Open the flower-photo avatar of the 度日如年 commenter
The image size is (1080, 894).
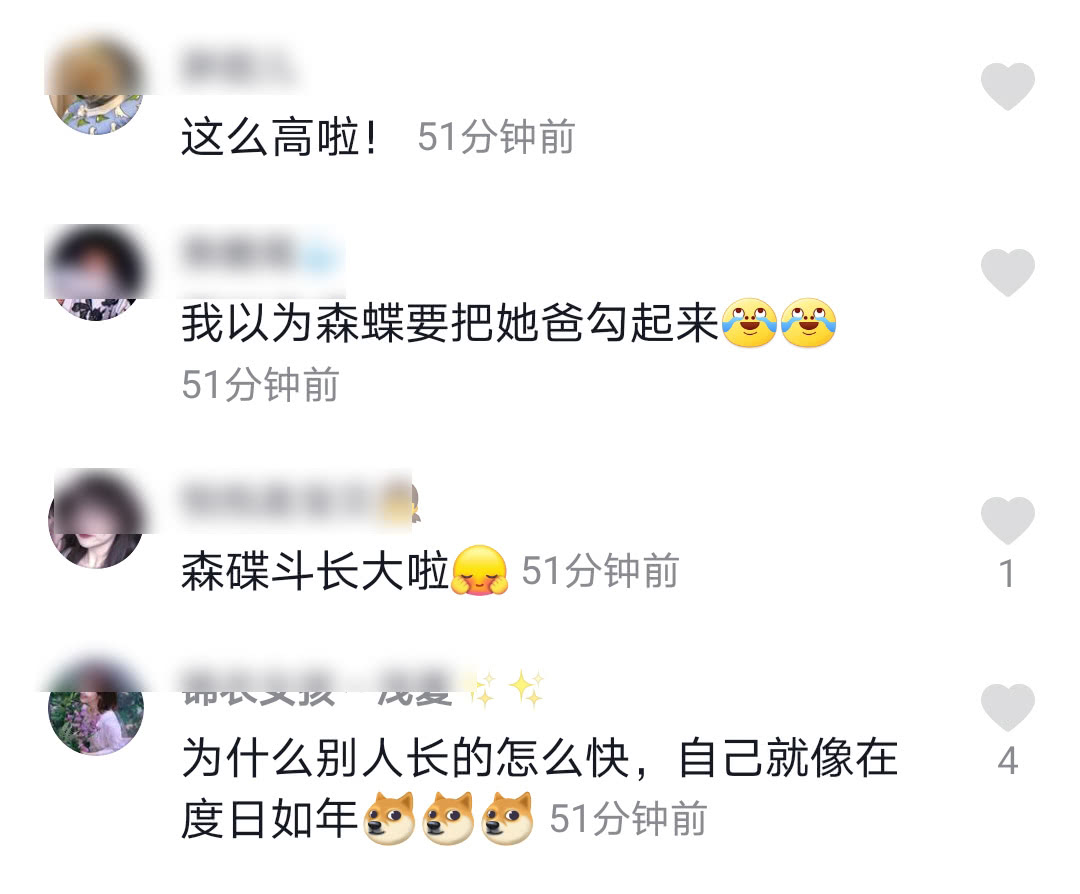pos(95,707)
